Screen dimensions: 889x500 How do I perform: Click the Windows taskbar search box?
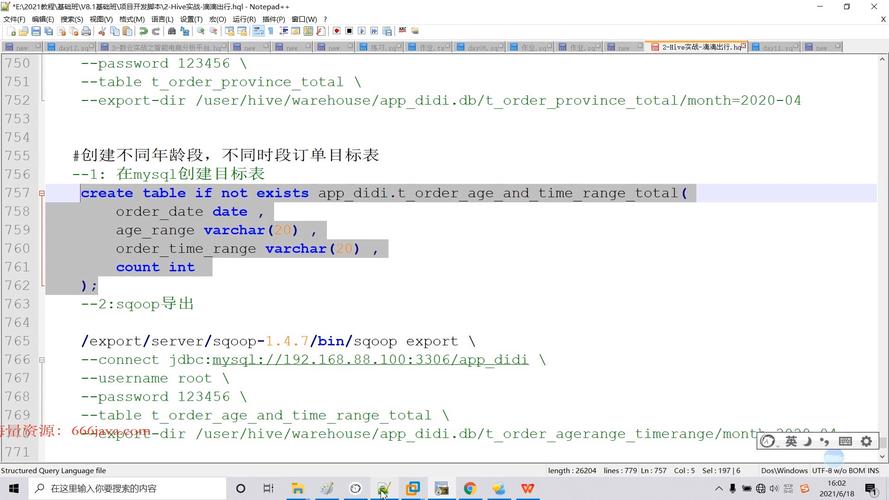127,488
